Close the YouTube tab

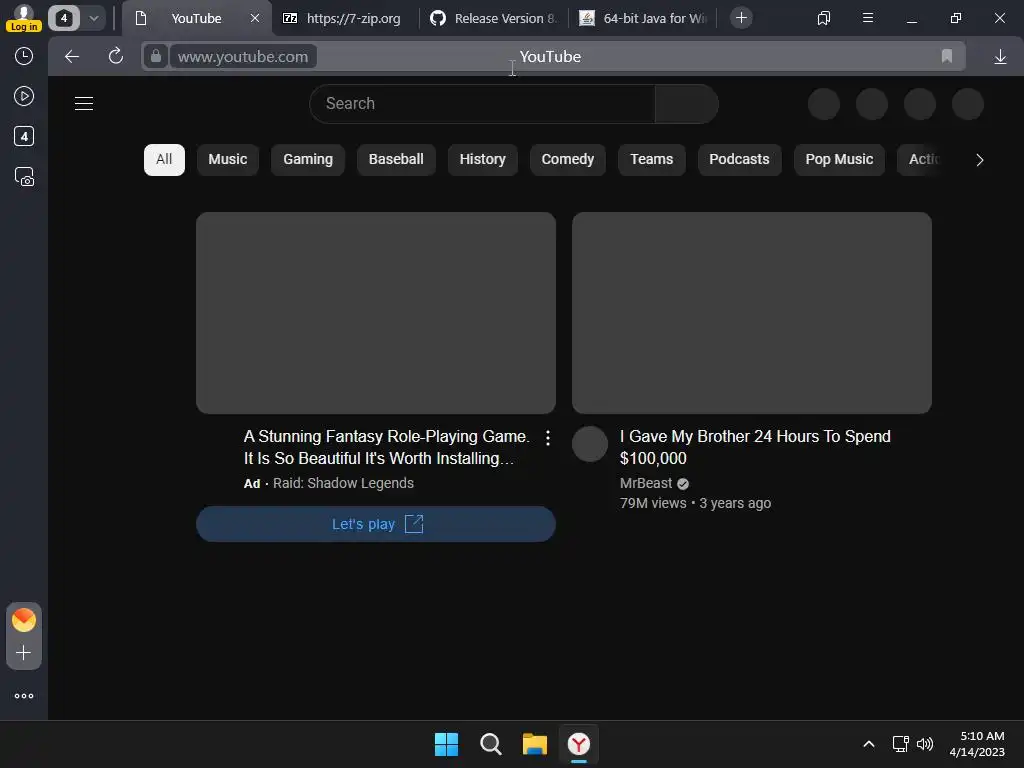pyautogui.click(x=255, y=18)
